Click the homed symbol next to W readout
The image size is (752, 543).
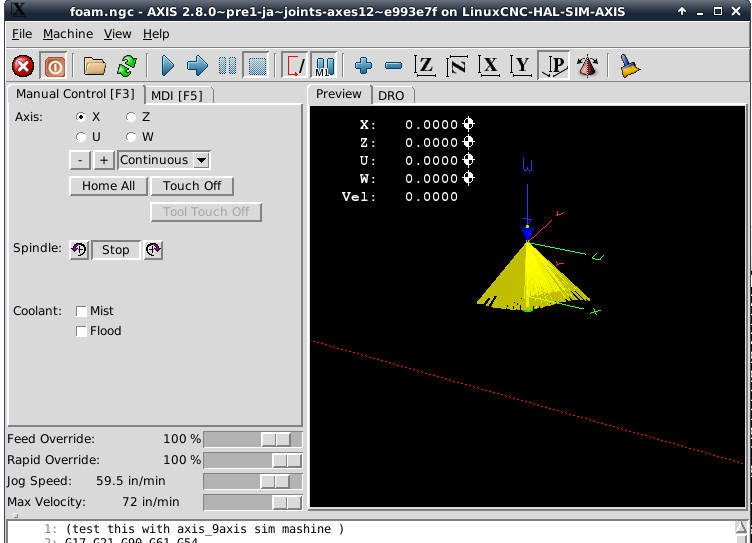(469, 178)
